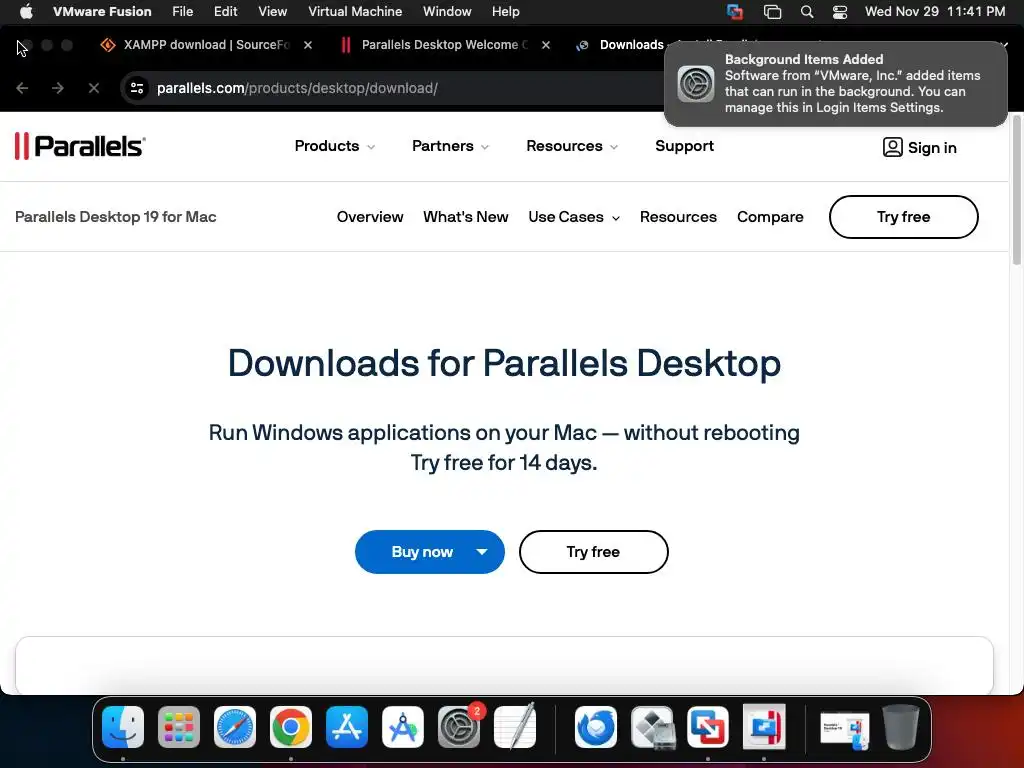
Task: Click the Sign in link
Action: pyautogui.click(x=932, y=148)
